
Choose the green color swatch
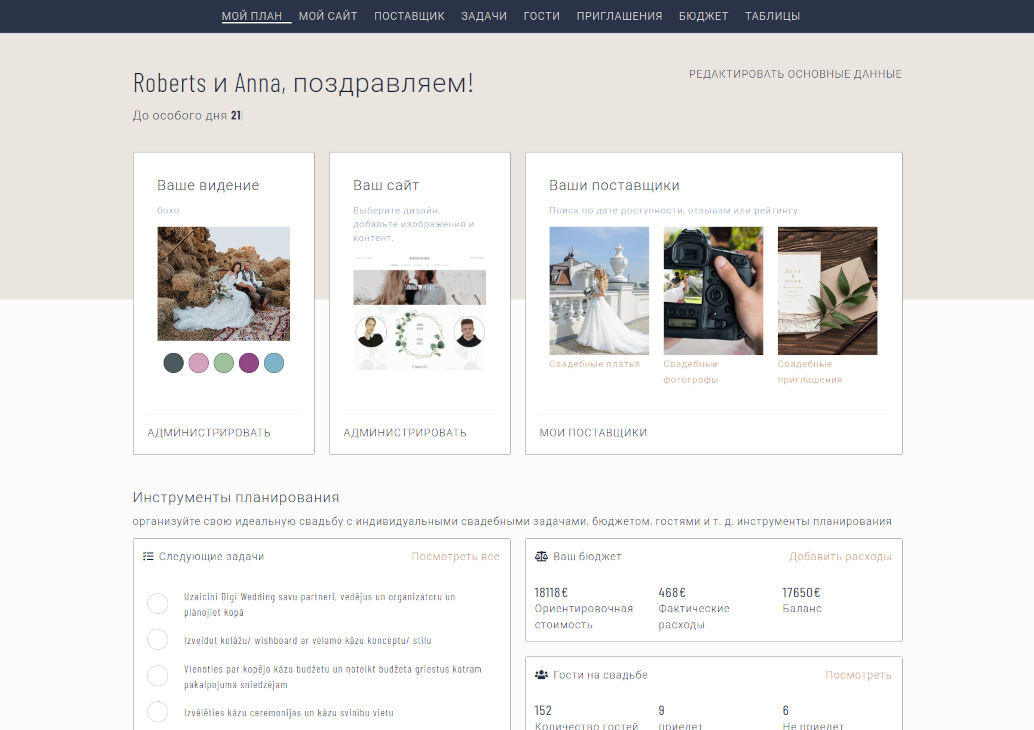tap(224, 363)
